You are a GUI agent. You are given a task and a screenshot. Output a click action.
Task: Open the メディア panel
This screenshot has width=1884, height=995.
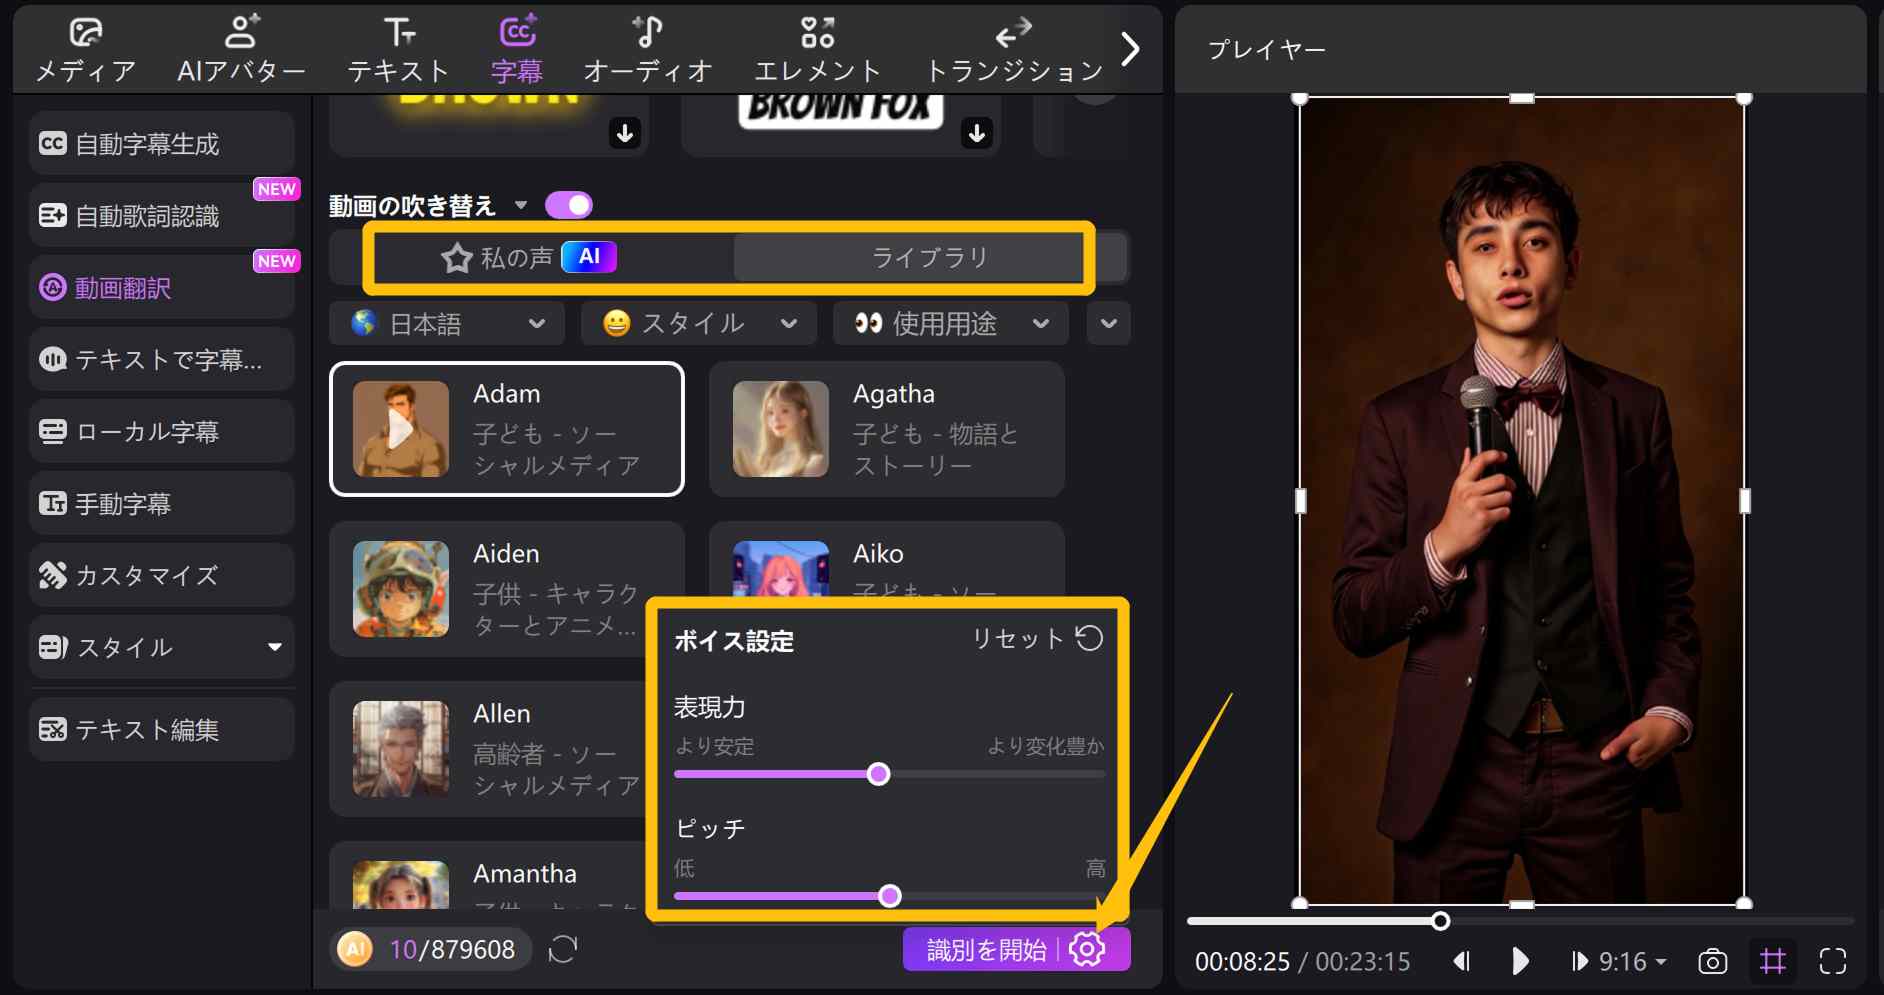(85, 48)
